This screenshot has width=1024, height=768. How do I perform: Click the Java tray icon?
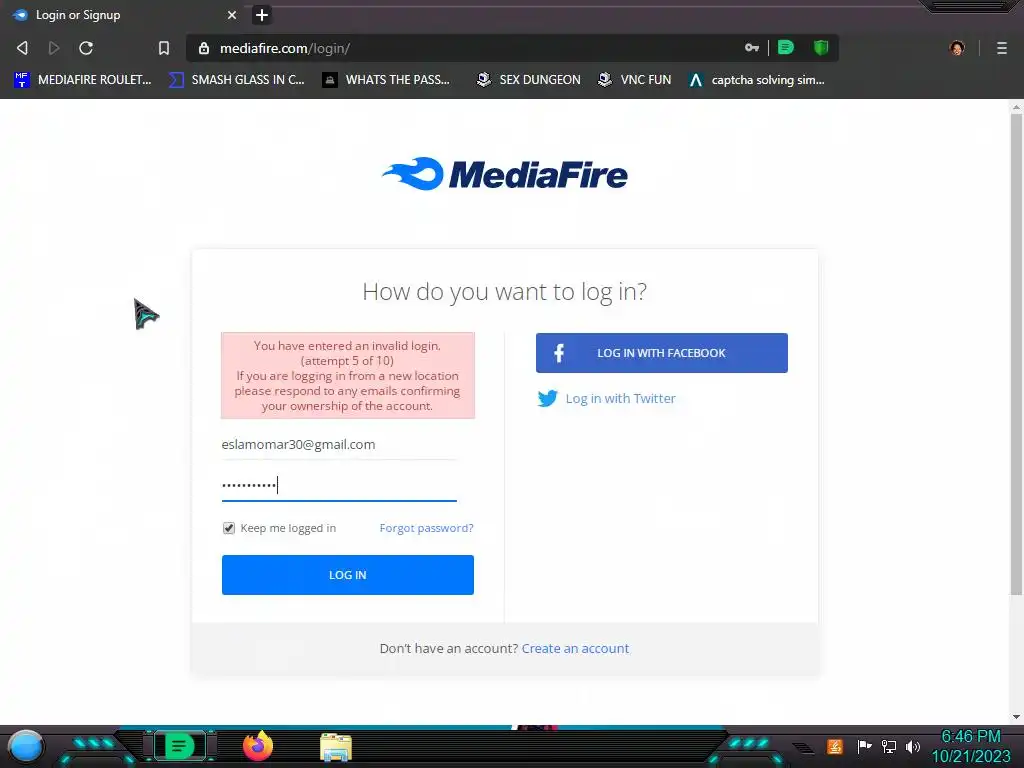835,746
